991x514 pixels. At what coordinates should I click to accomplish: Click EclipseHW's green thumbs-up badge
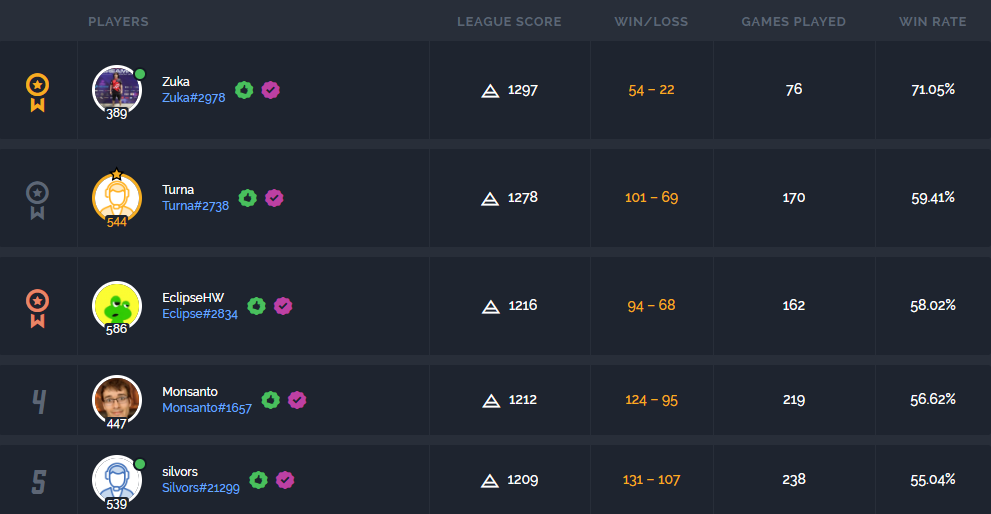[256, 306]
